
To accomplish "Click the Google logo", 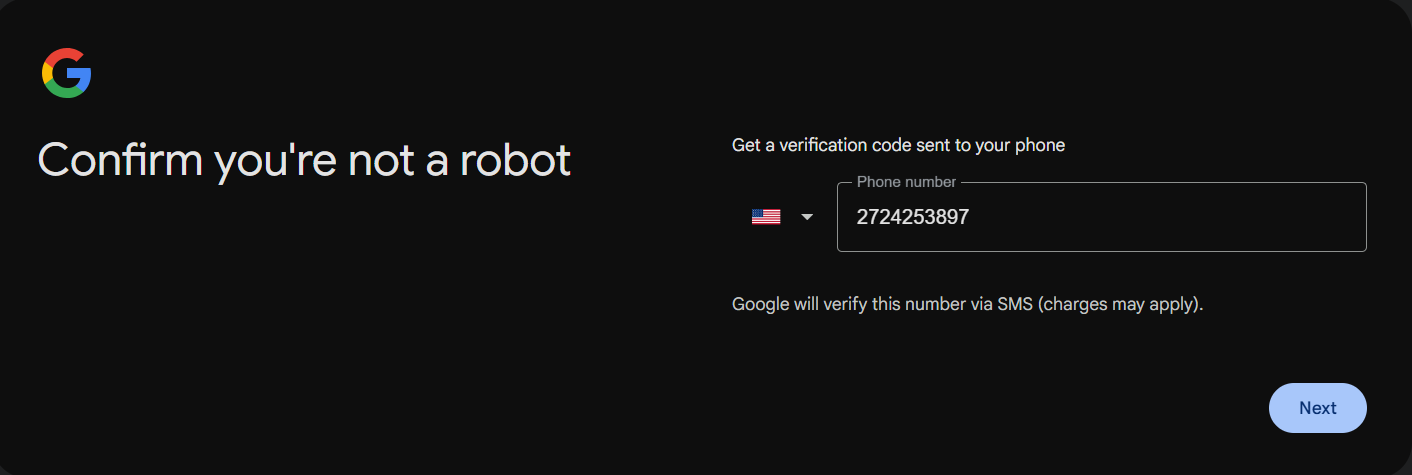I will 67,73.
